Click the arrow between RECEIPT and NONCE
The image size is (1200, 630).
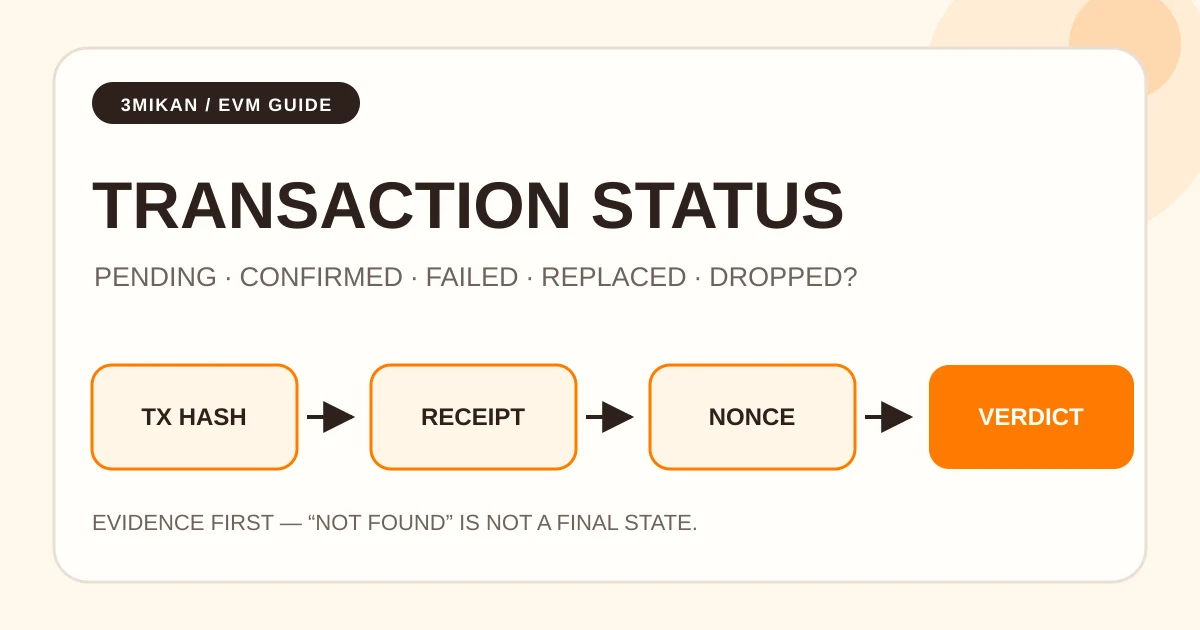[610, 417]
